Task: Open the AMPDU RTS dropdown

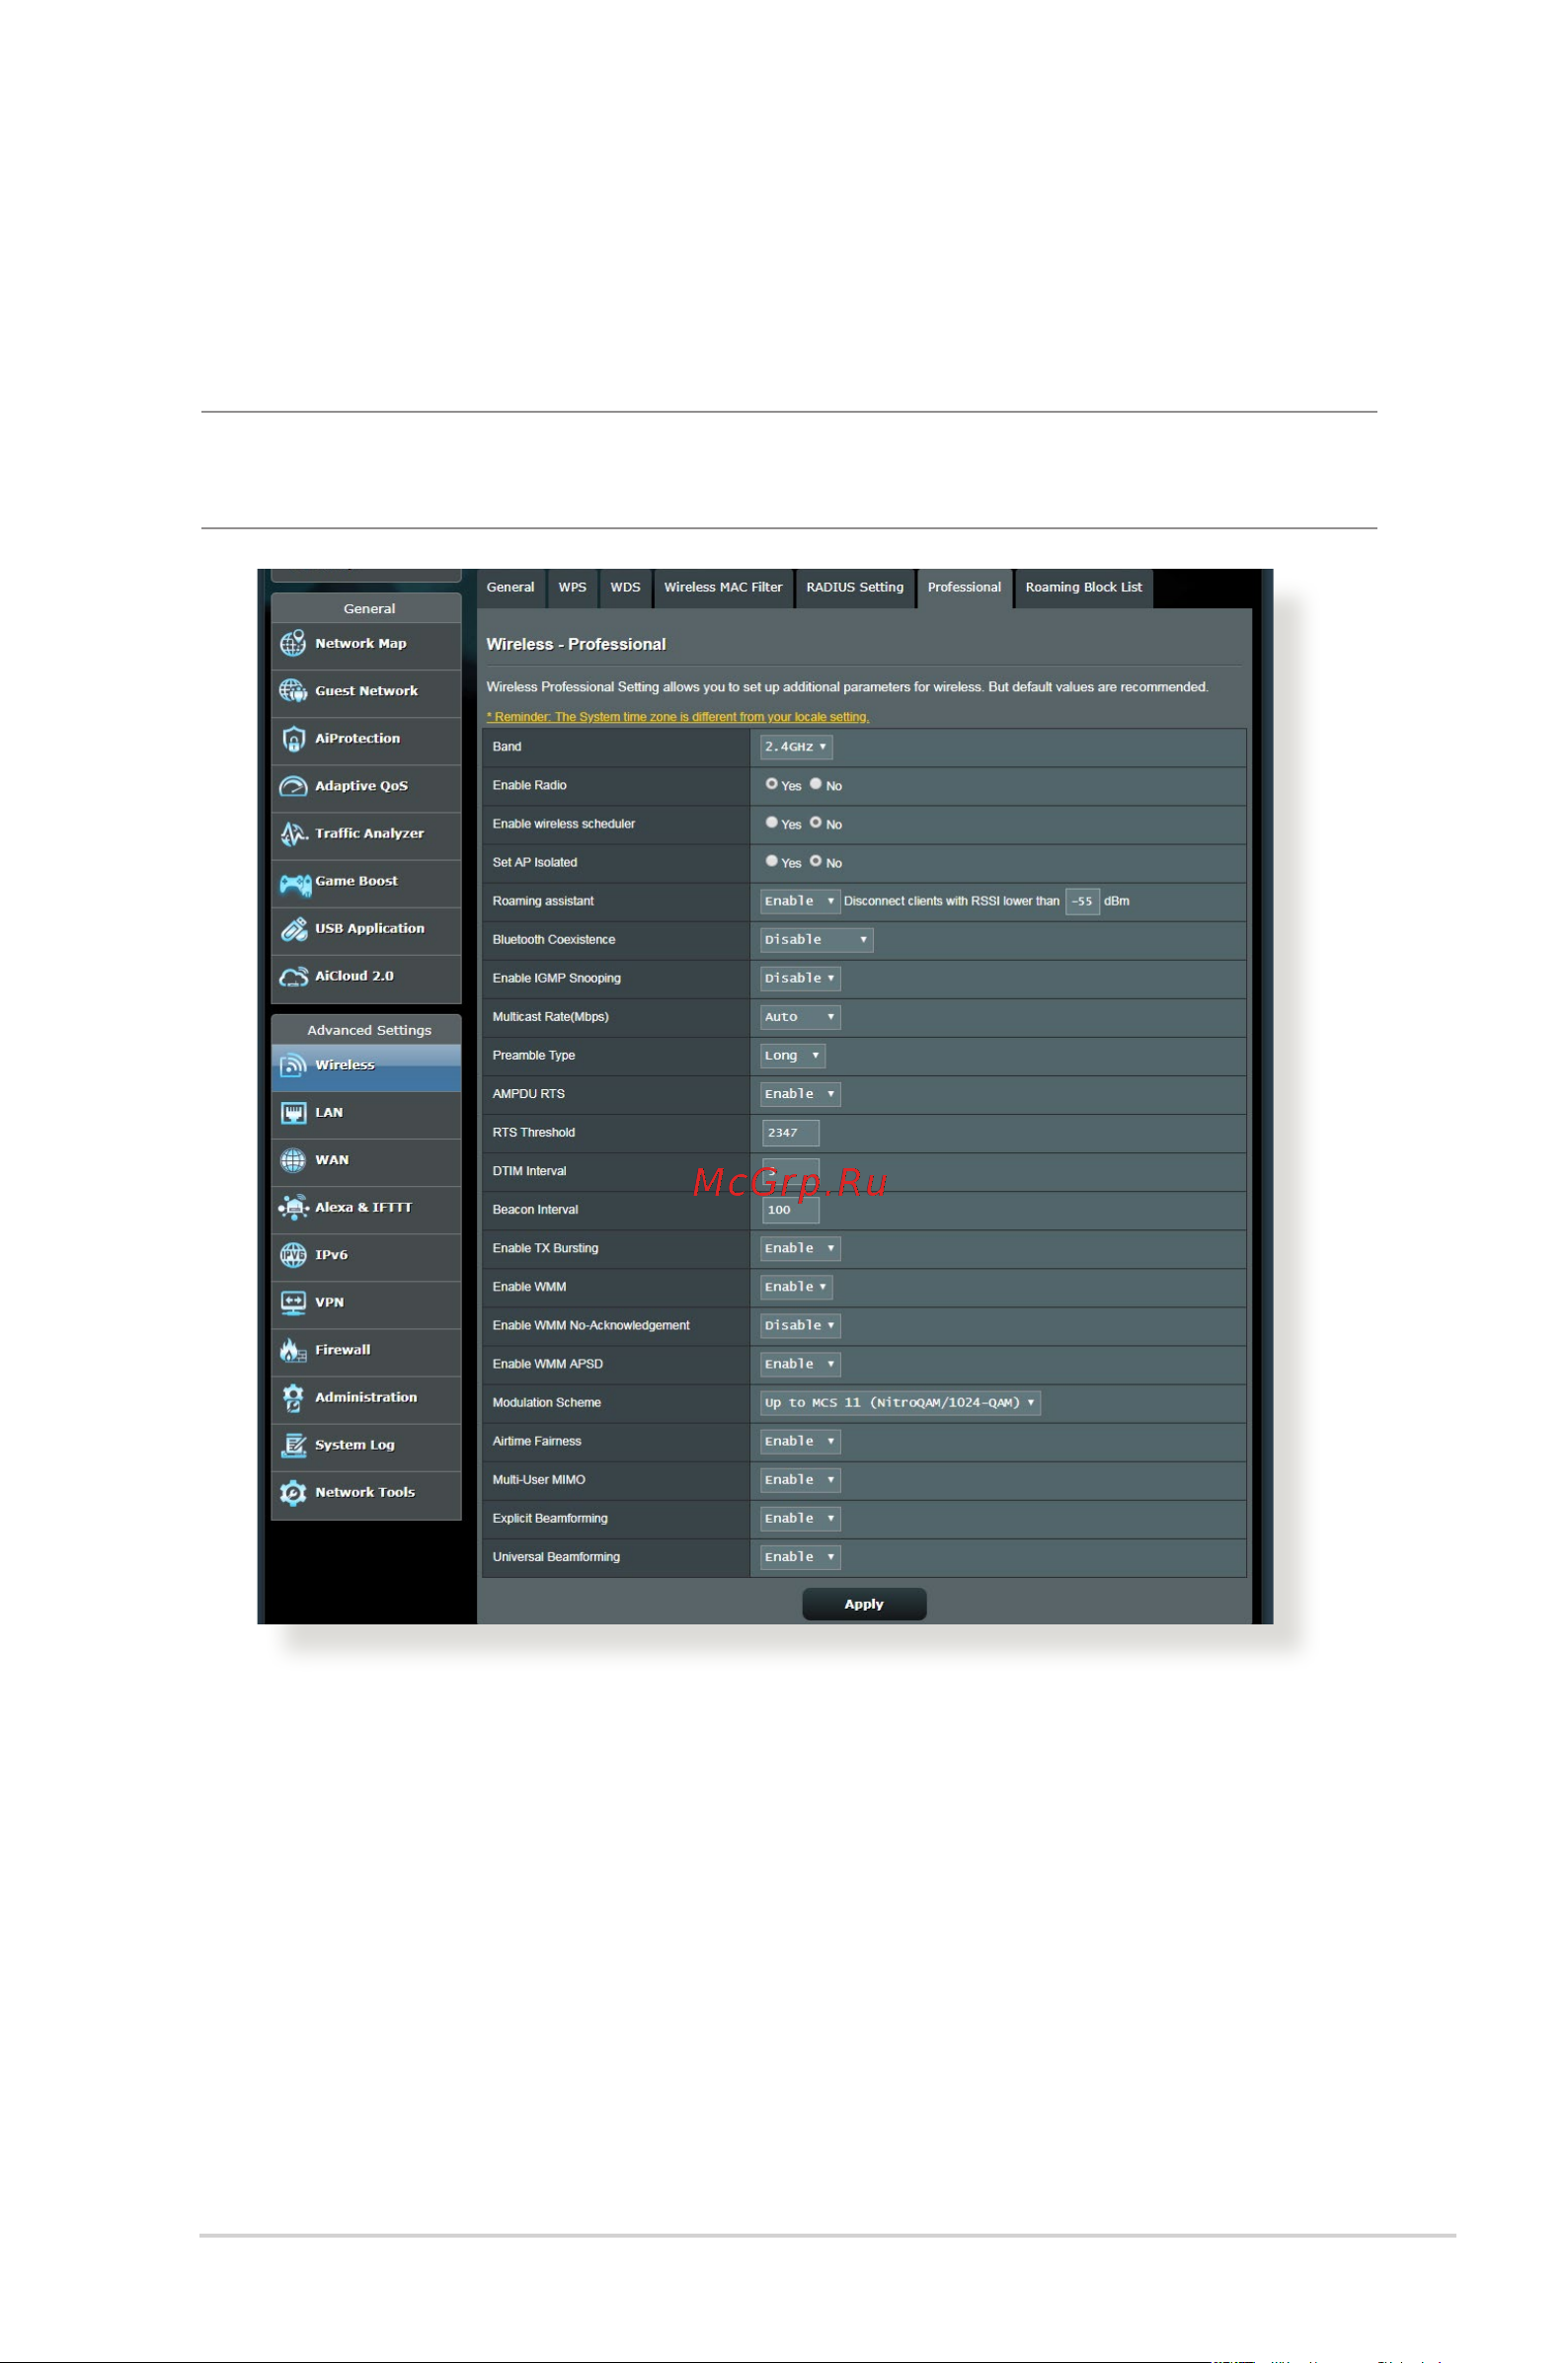Action: 800,1094
